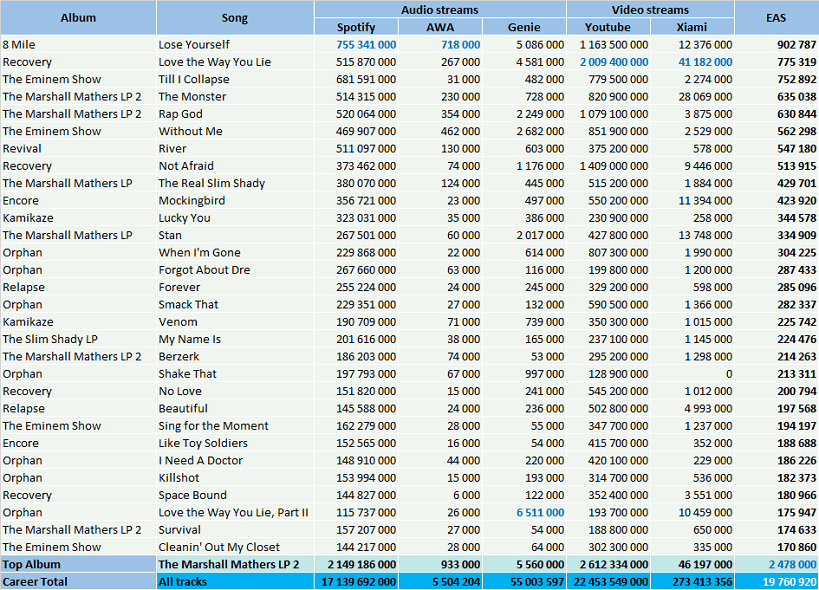Click the Smack That song cell
This screenshot has height=590, width=819.
point(235,304)
